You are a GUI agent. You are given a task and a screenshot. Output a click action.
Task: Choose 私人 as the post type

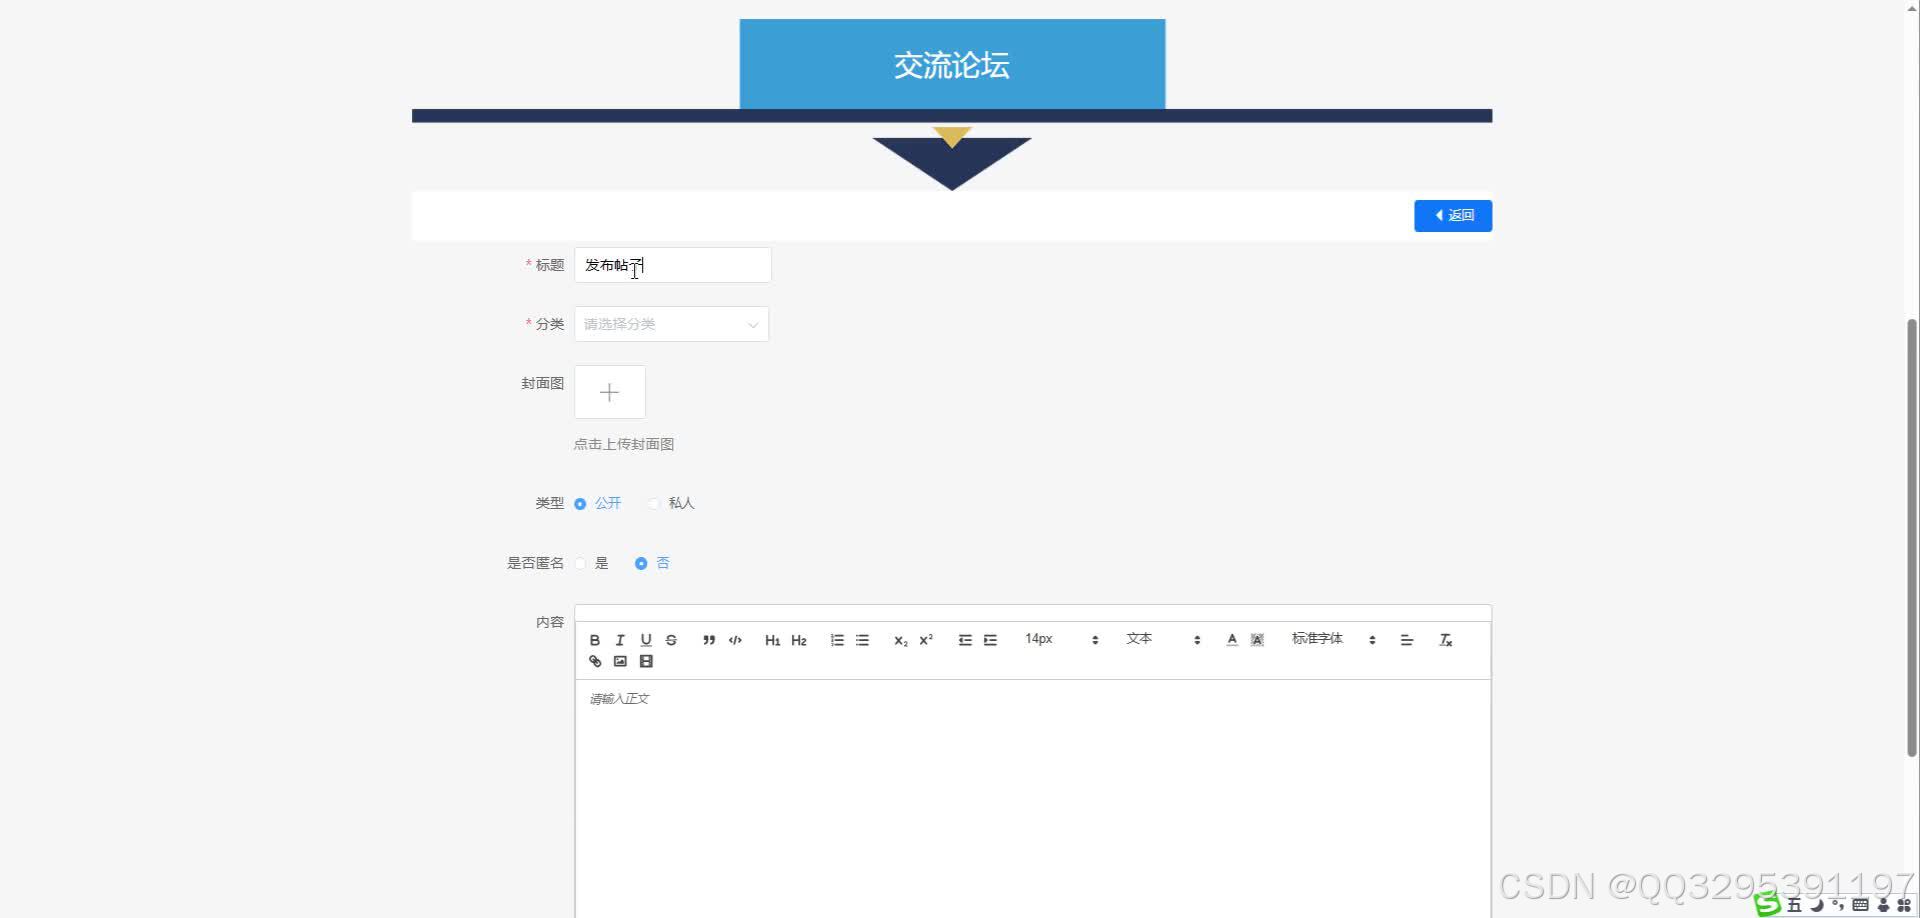click(x=654, y=503)
